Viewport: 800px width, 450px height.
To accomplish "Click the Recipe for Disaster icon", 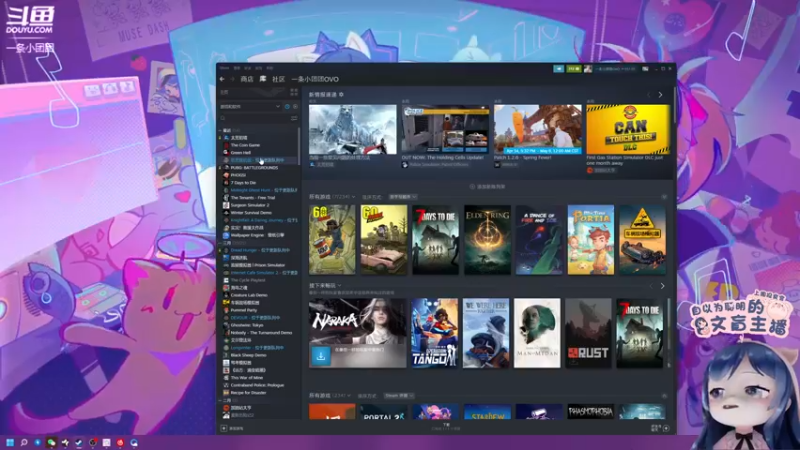I will click(x=226, y=393).
